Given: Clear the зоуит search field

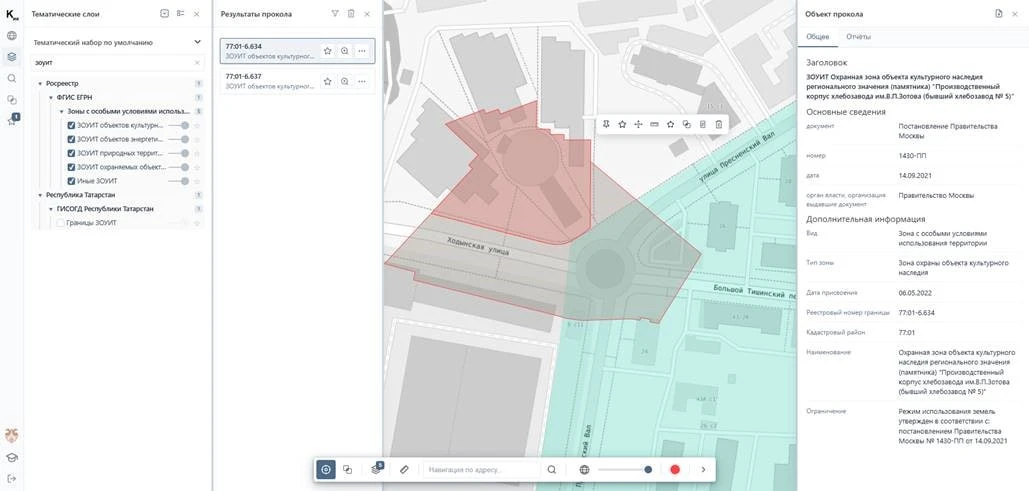Looking at the screenshot, I should [x=197, y=63].
